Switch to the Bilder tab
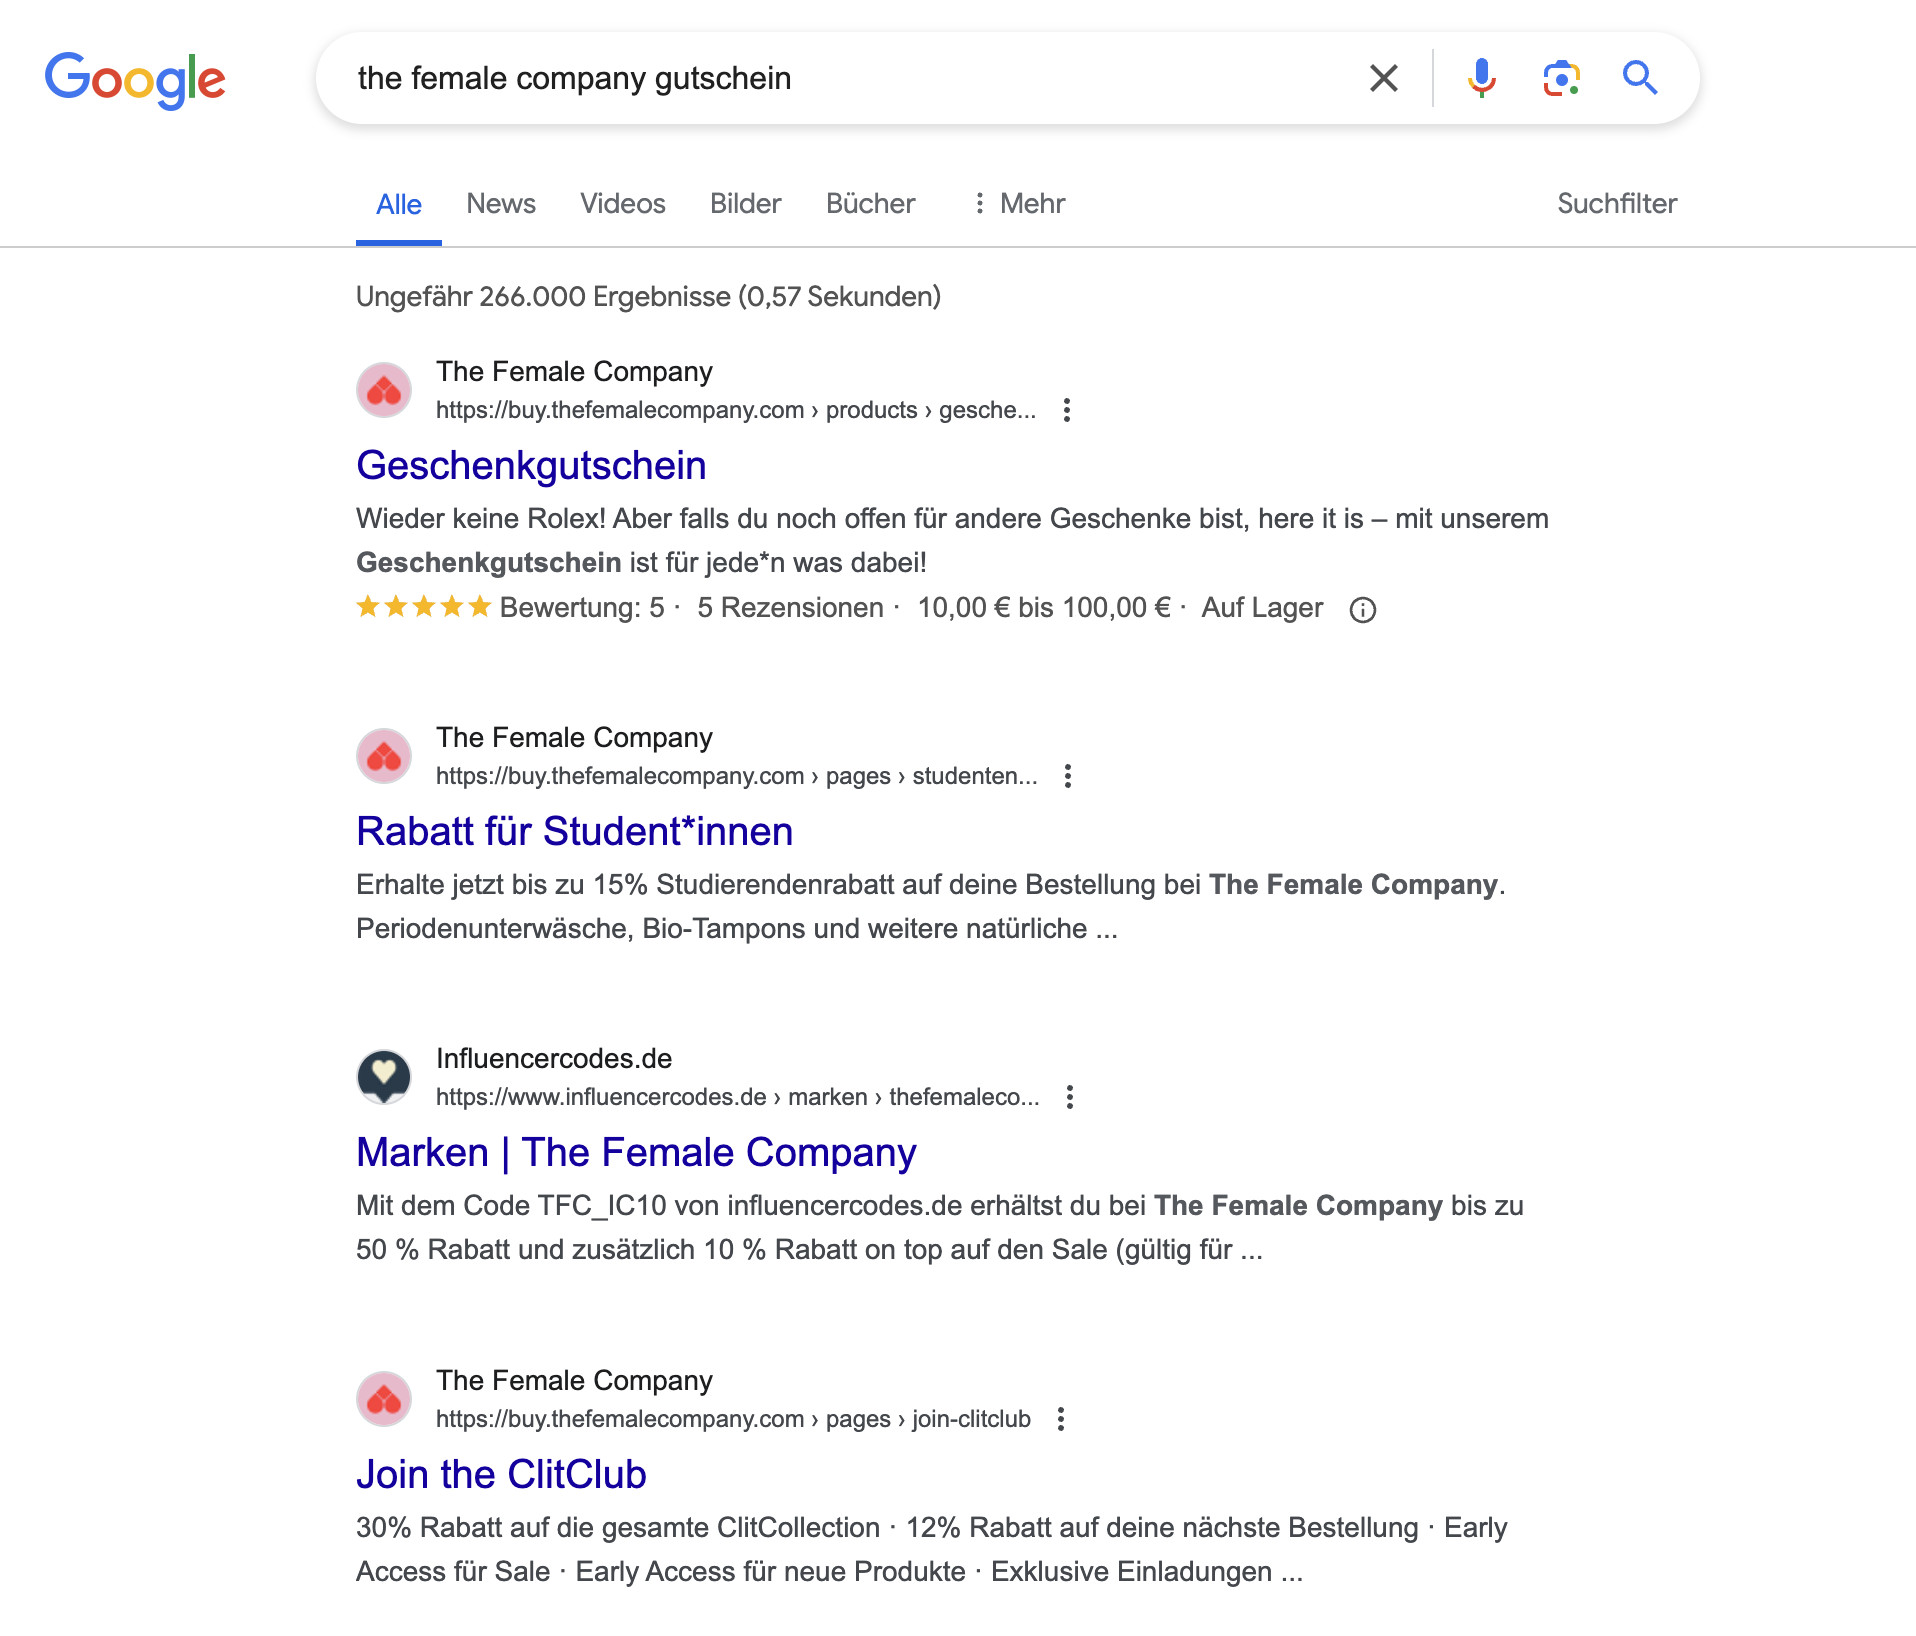The height and width of the screenshot is (1636, 1916). 744,203
